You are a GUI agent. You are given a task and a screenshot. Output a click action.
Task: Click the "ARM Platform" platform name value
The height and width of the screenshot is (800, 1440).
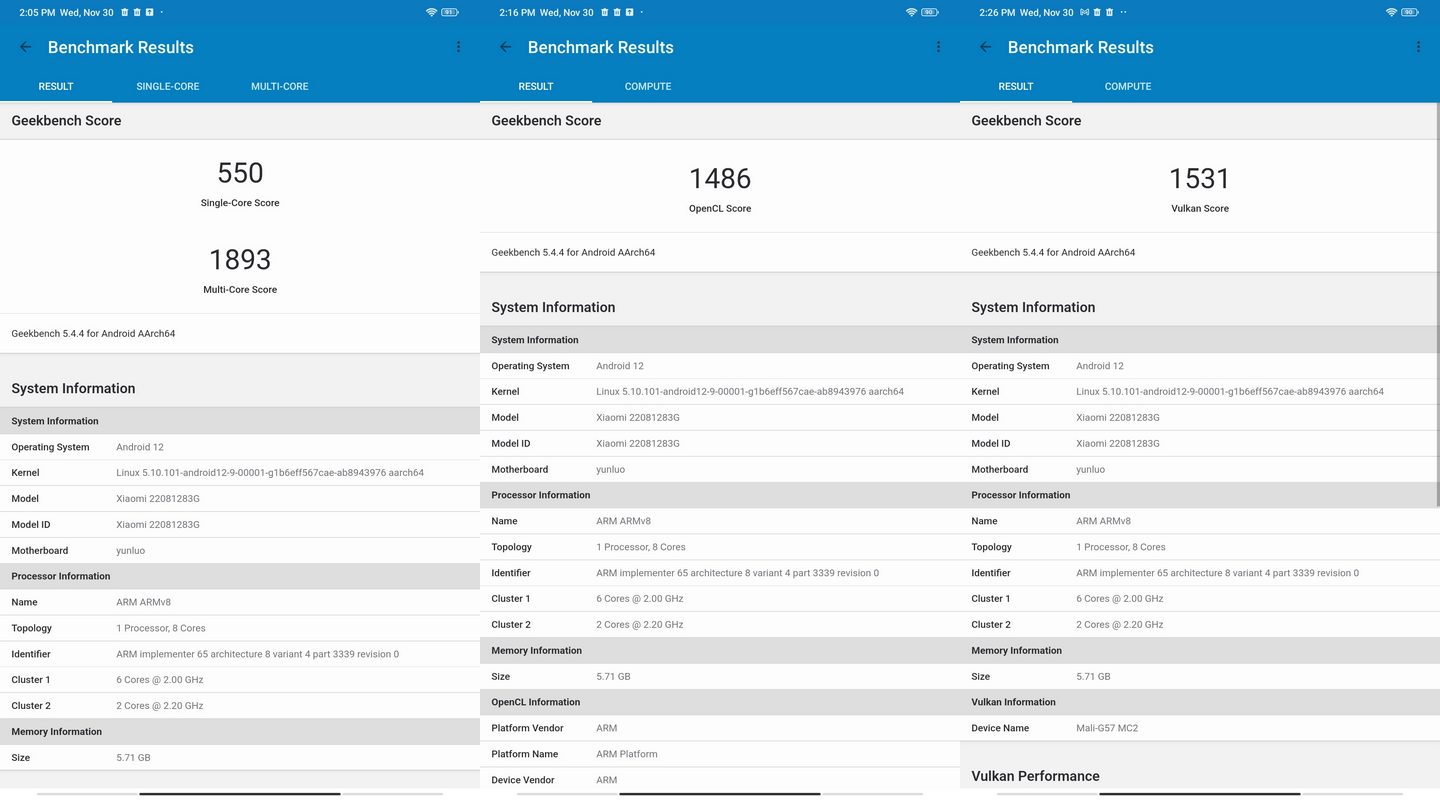tap(627, 754)
